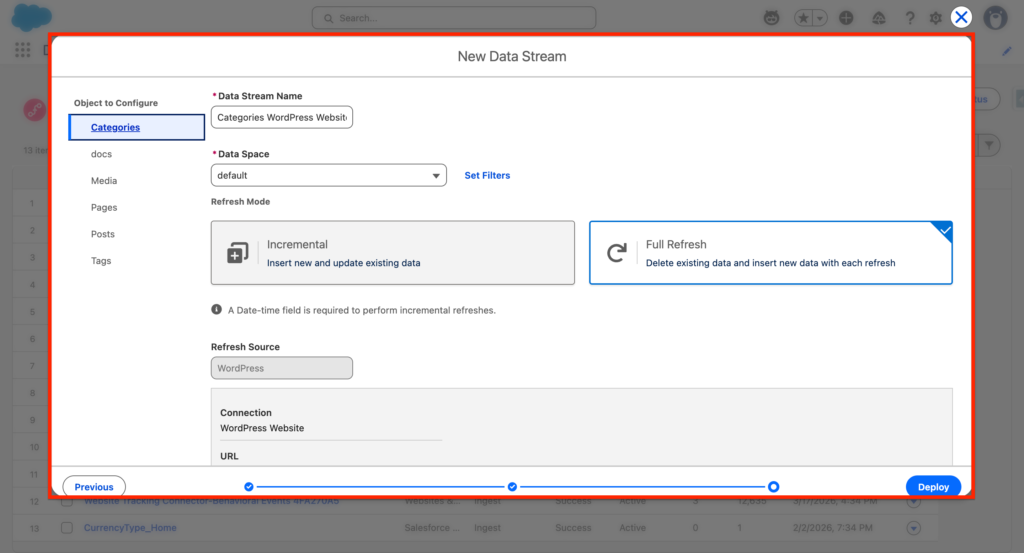Select Full Refresh mode option
The width and height of the screenshot is (1024, 553).
[x=770, y=253]
